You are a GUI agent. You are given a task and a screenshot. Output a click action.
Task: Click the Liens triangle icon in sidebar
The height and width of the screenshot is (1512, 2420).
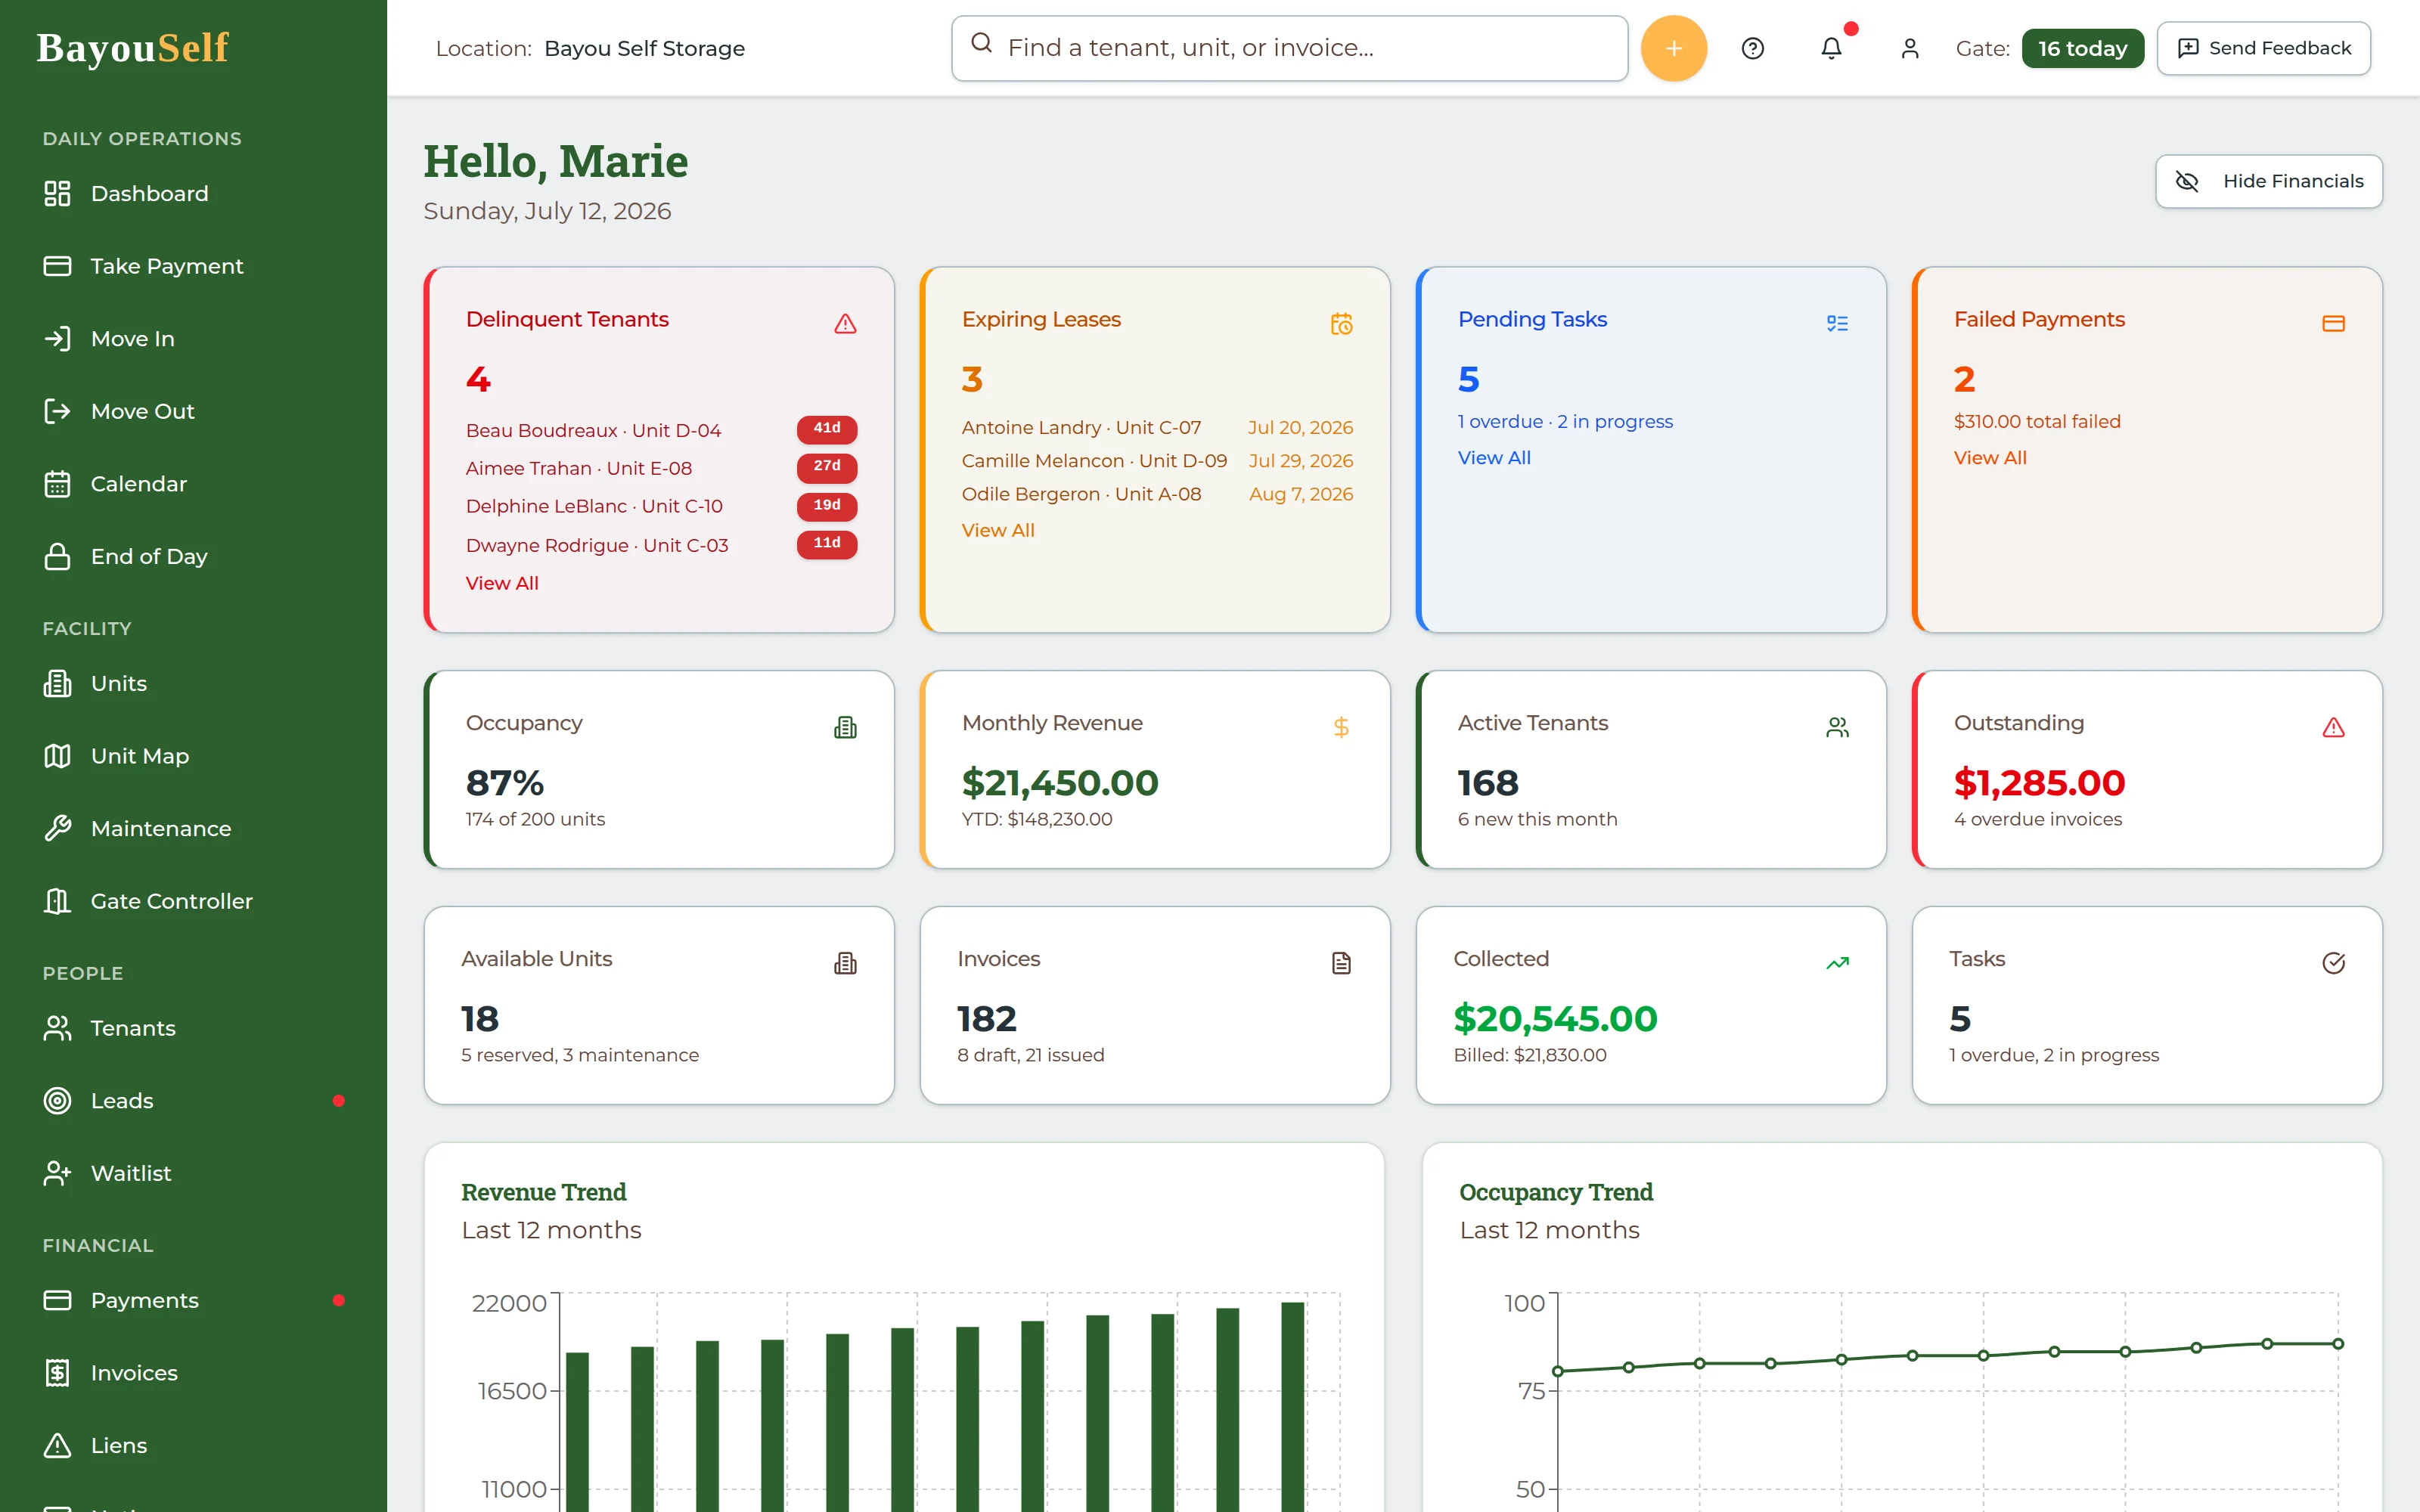(57, 1445)
